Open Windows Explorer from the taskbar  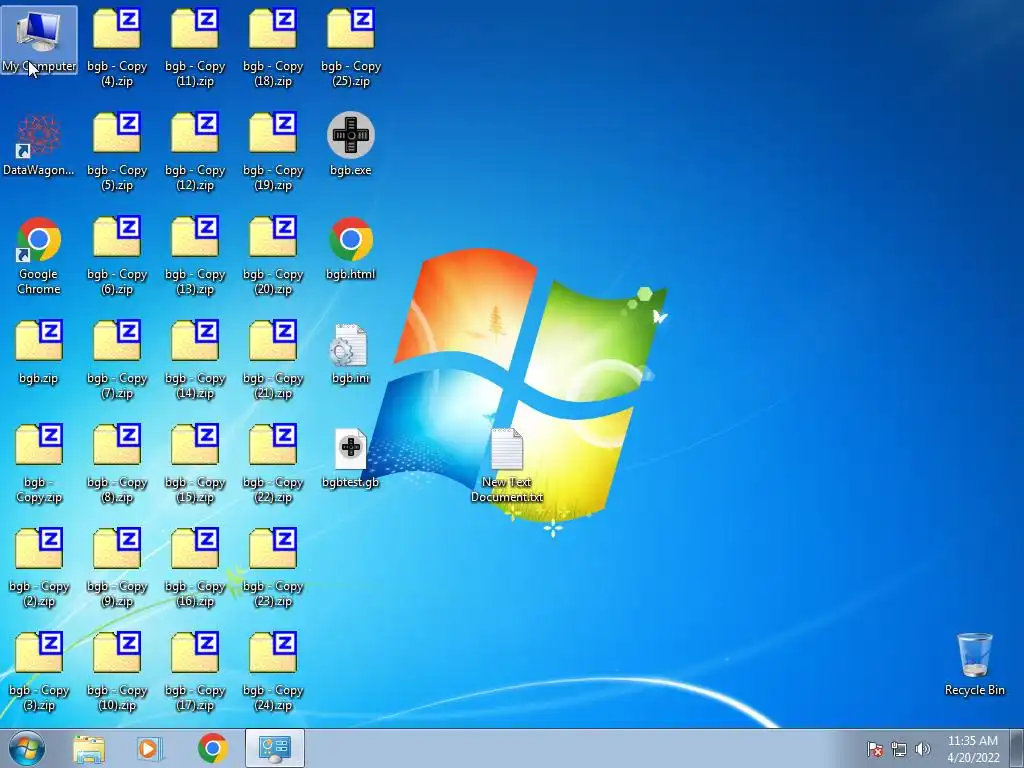[x=89, y=748]
